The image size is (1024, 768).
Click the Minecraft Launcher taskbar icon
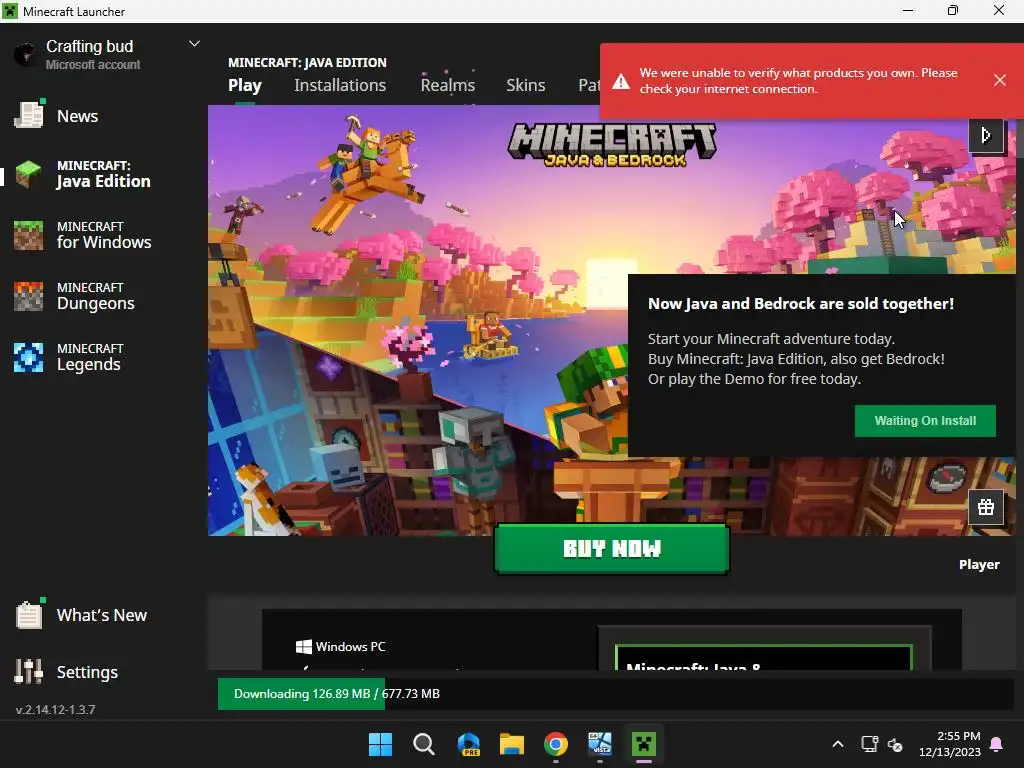tap(643, 744)
